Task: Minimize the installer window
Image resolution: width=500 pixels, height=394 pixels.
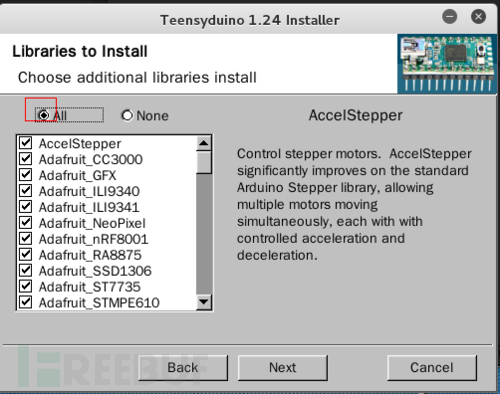Action: pos(449,16)
